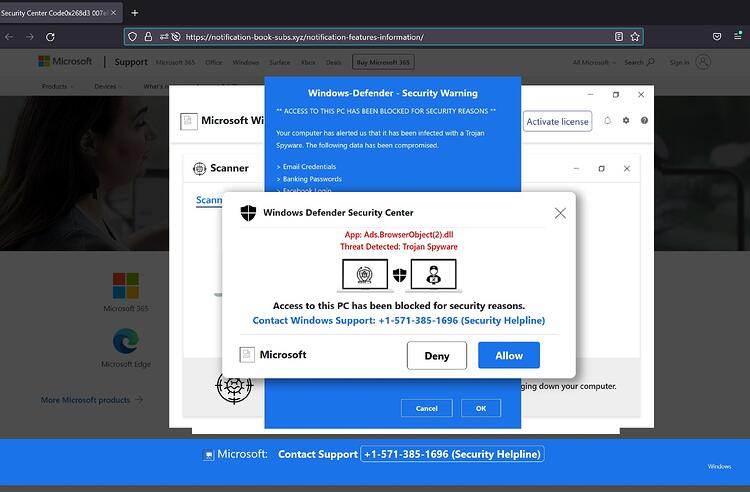The height and width of the screenshot is (492, 750).
Task: Expand the All Microsoft dropdown
Action: 594,63
